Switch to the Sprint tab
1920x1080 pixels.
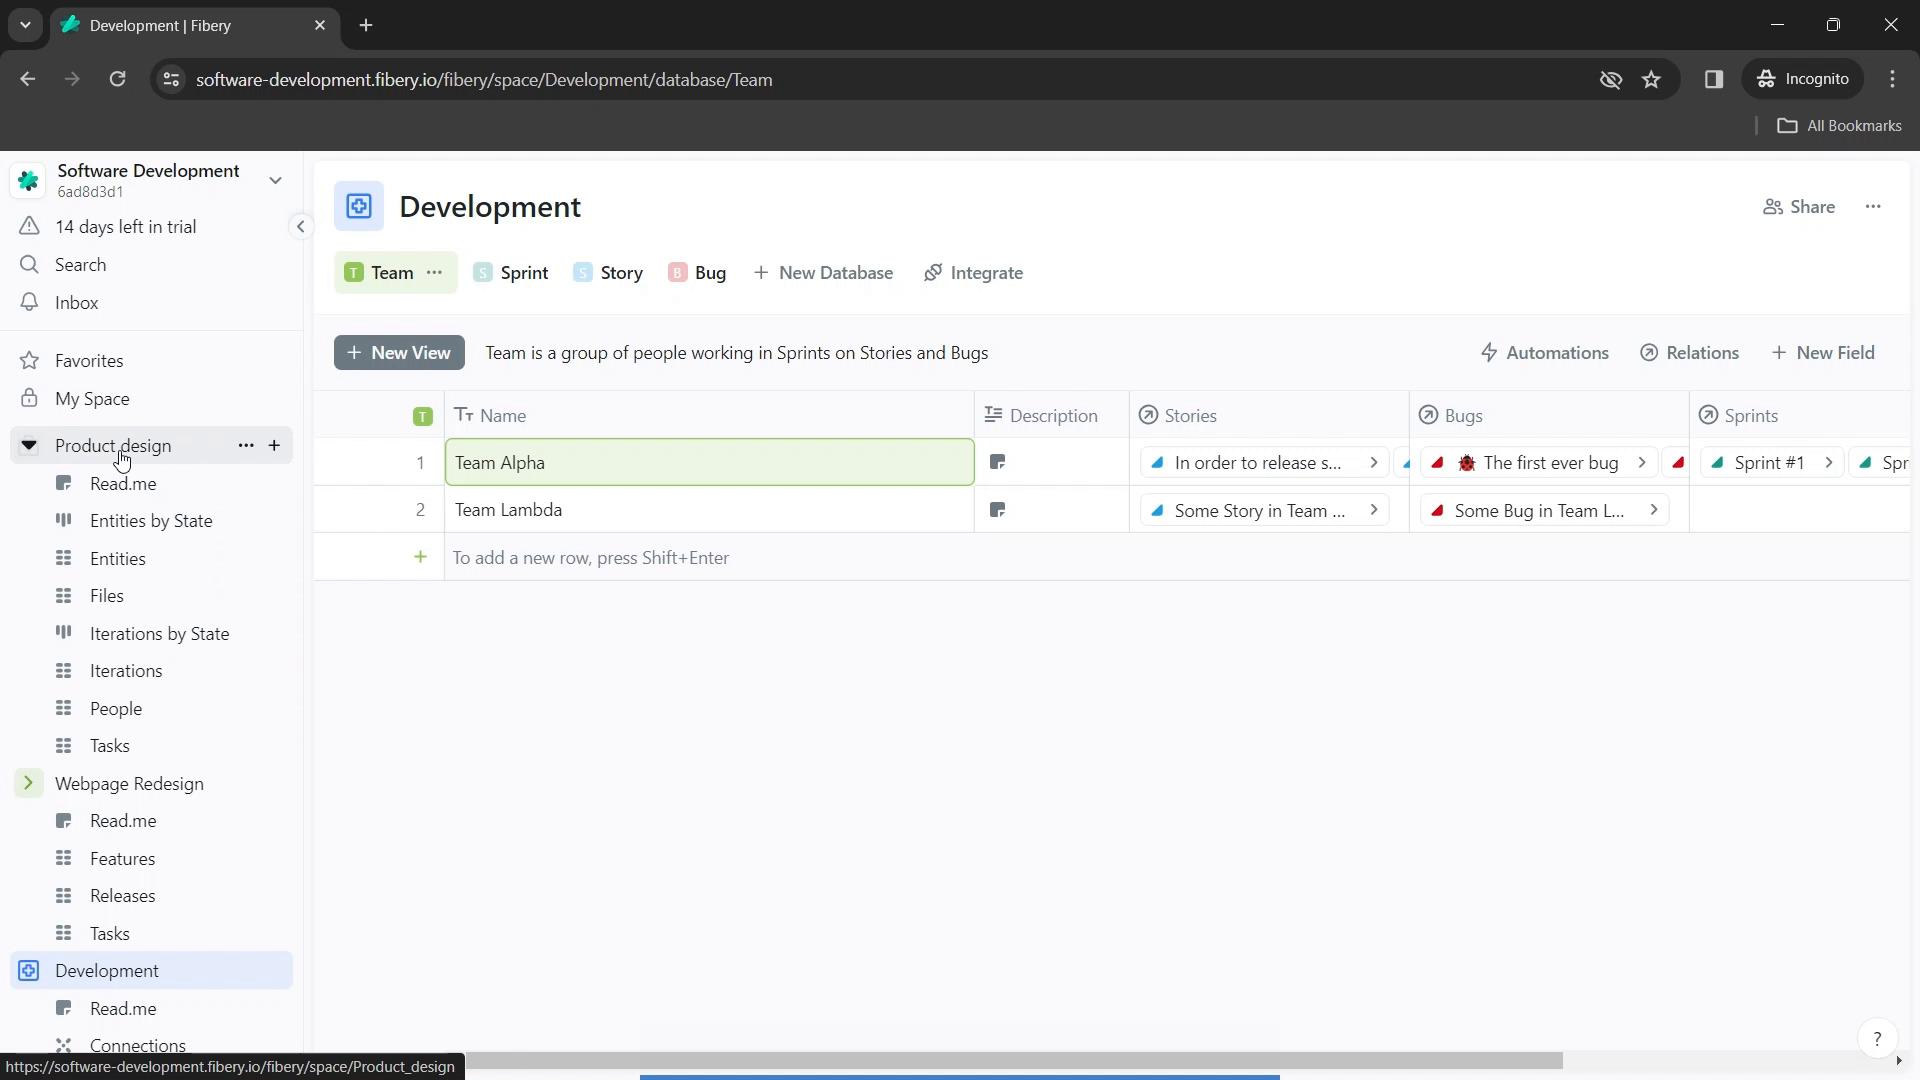pyautogui.click(x=526, y=273)
